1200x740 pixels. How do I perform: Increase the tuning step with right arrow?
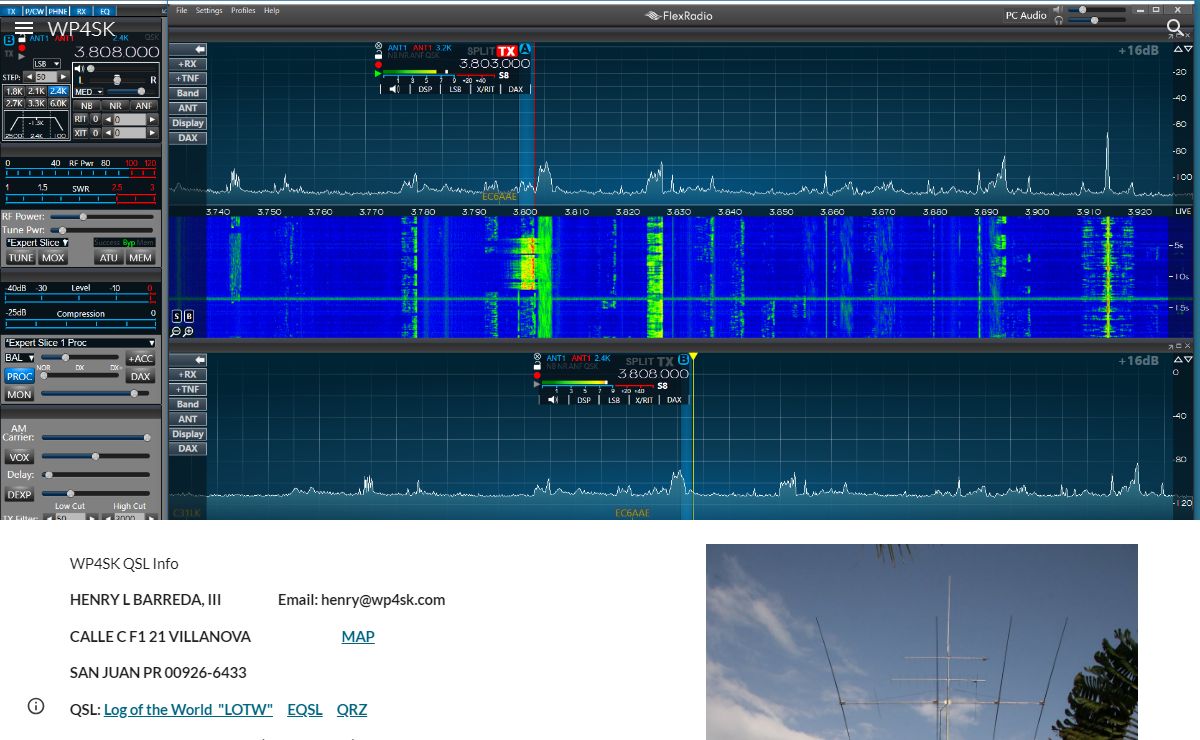click(64, 77)
